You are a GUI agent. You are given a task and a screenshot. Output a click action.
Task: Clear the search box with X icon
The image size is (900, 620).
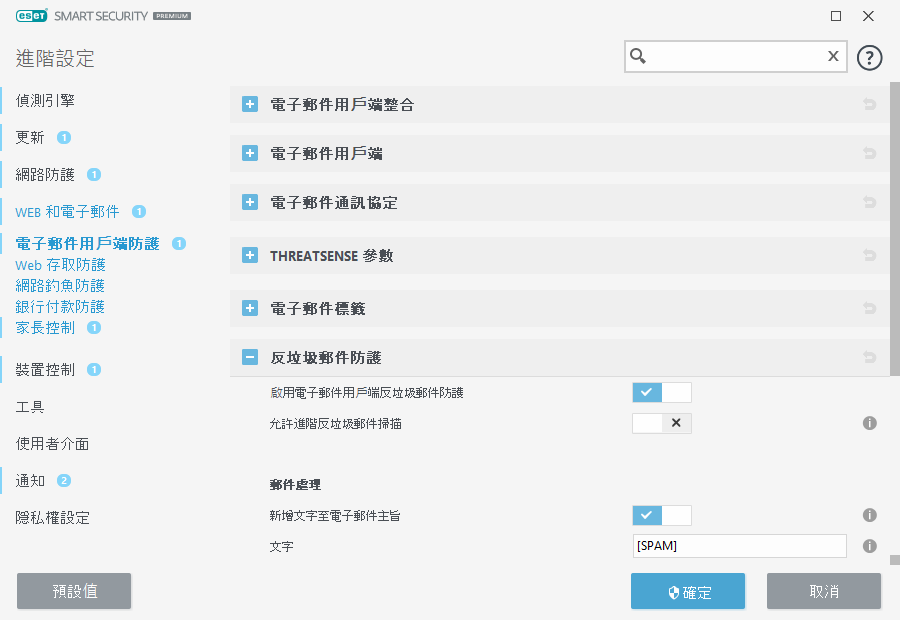[832, 57]
